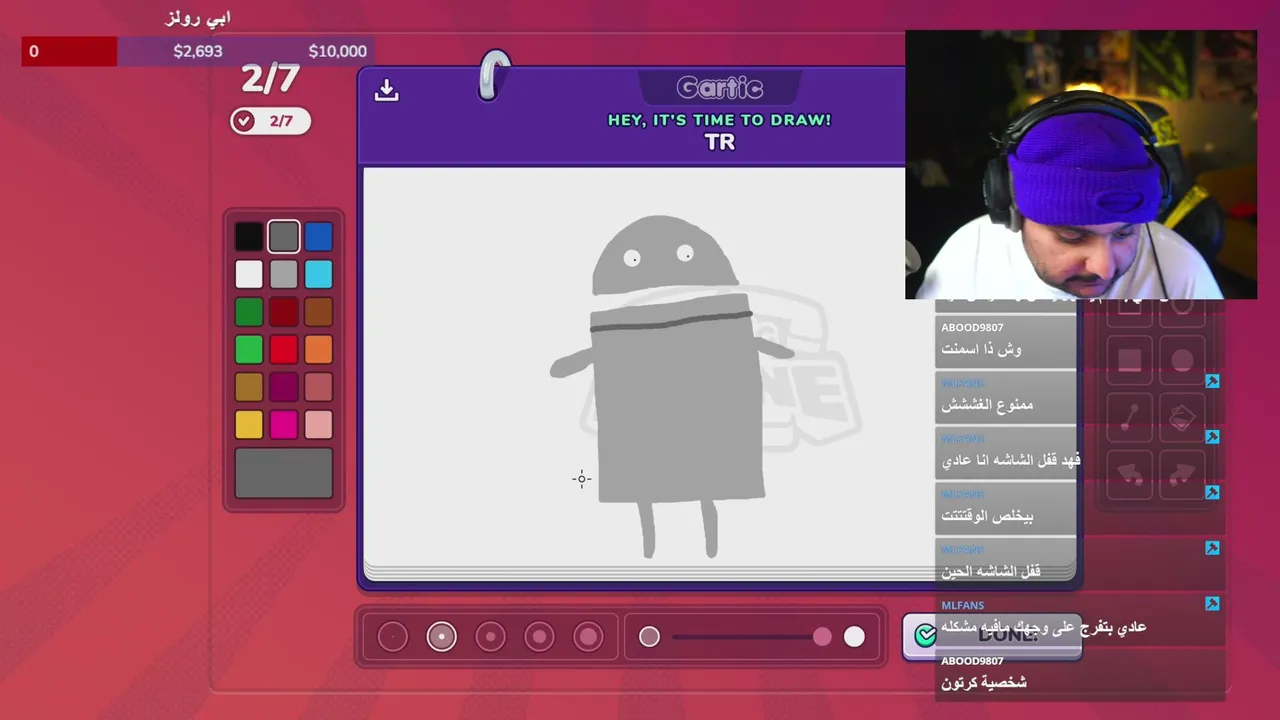Choose the dark green color swatch
This screenshot has height=720, width=1280.
249,312
